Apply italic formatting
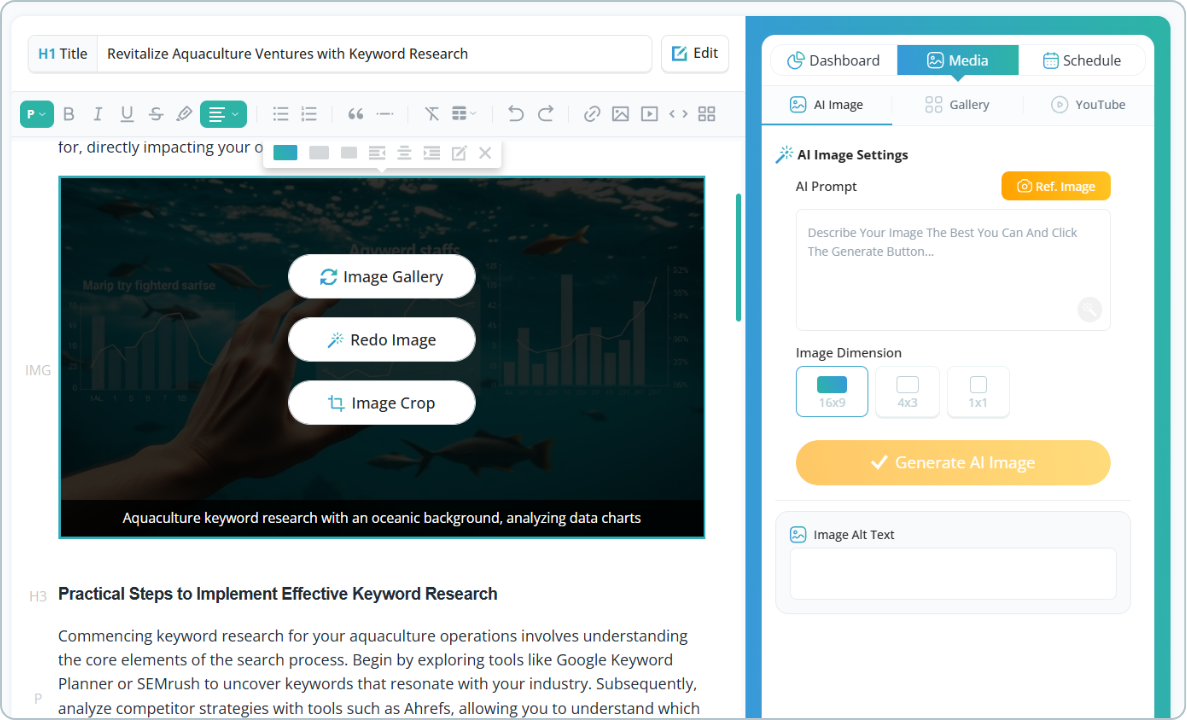 click(97, 113)
